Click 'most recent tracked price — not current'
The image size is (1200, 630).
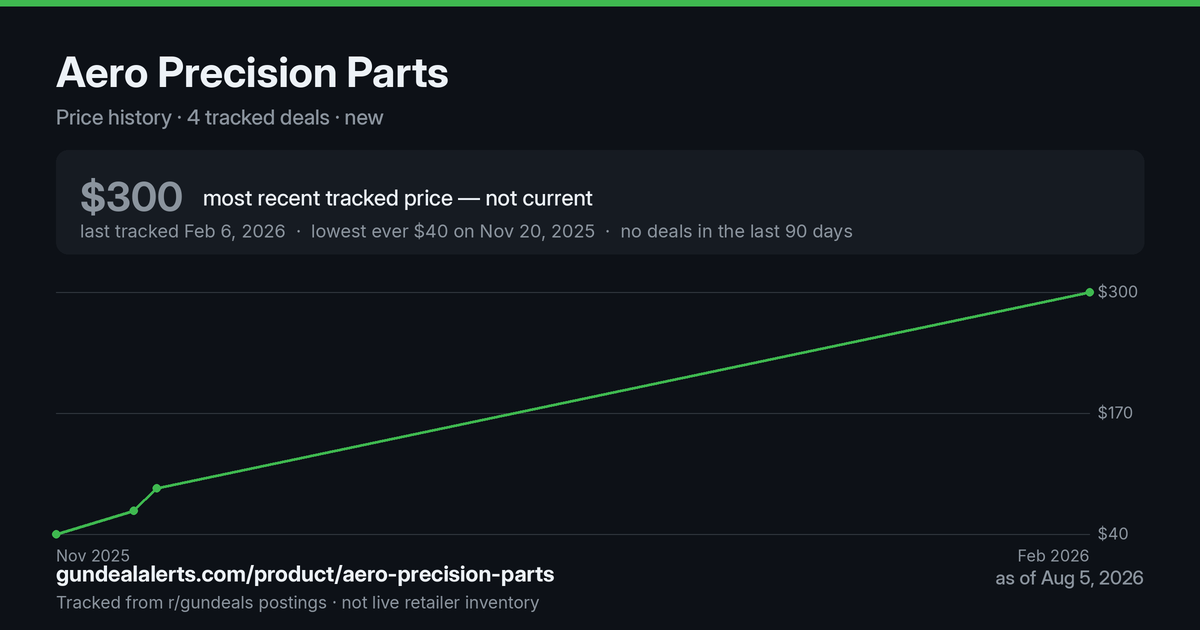coord(398,198)
